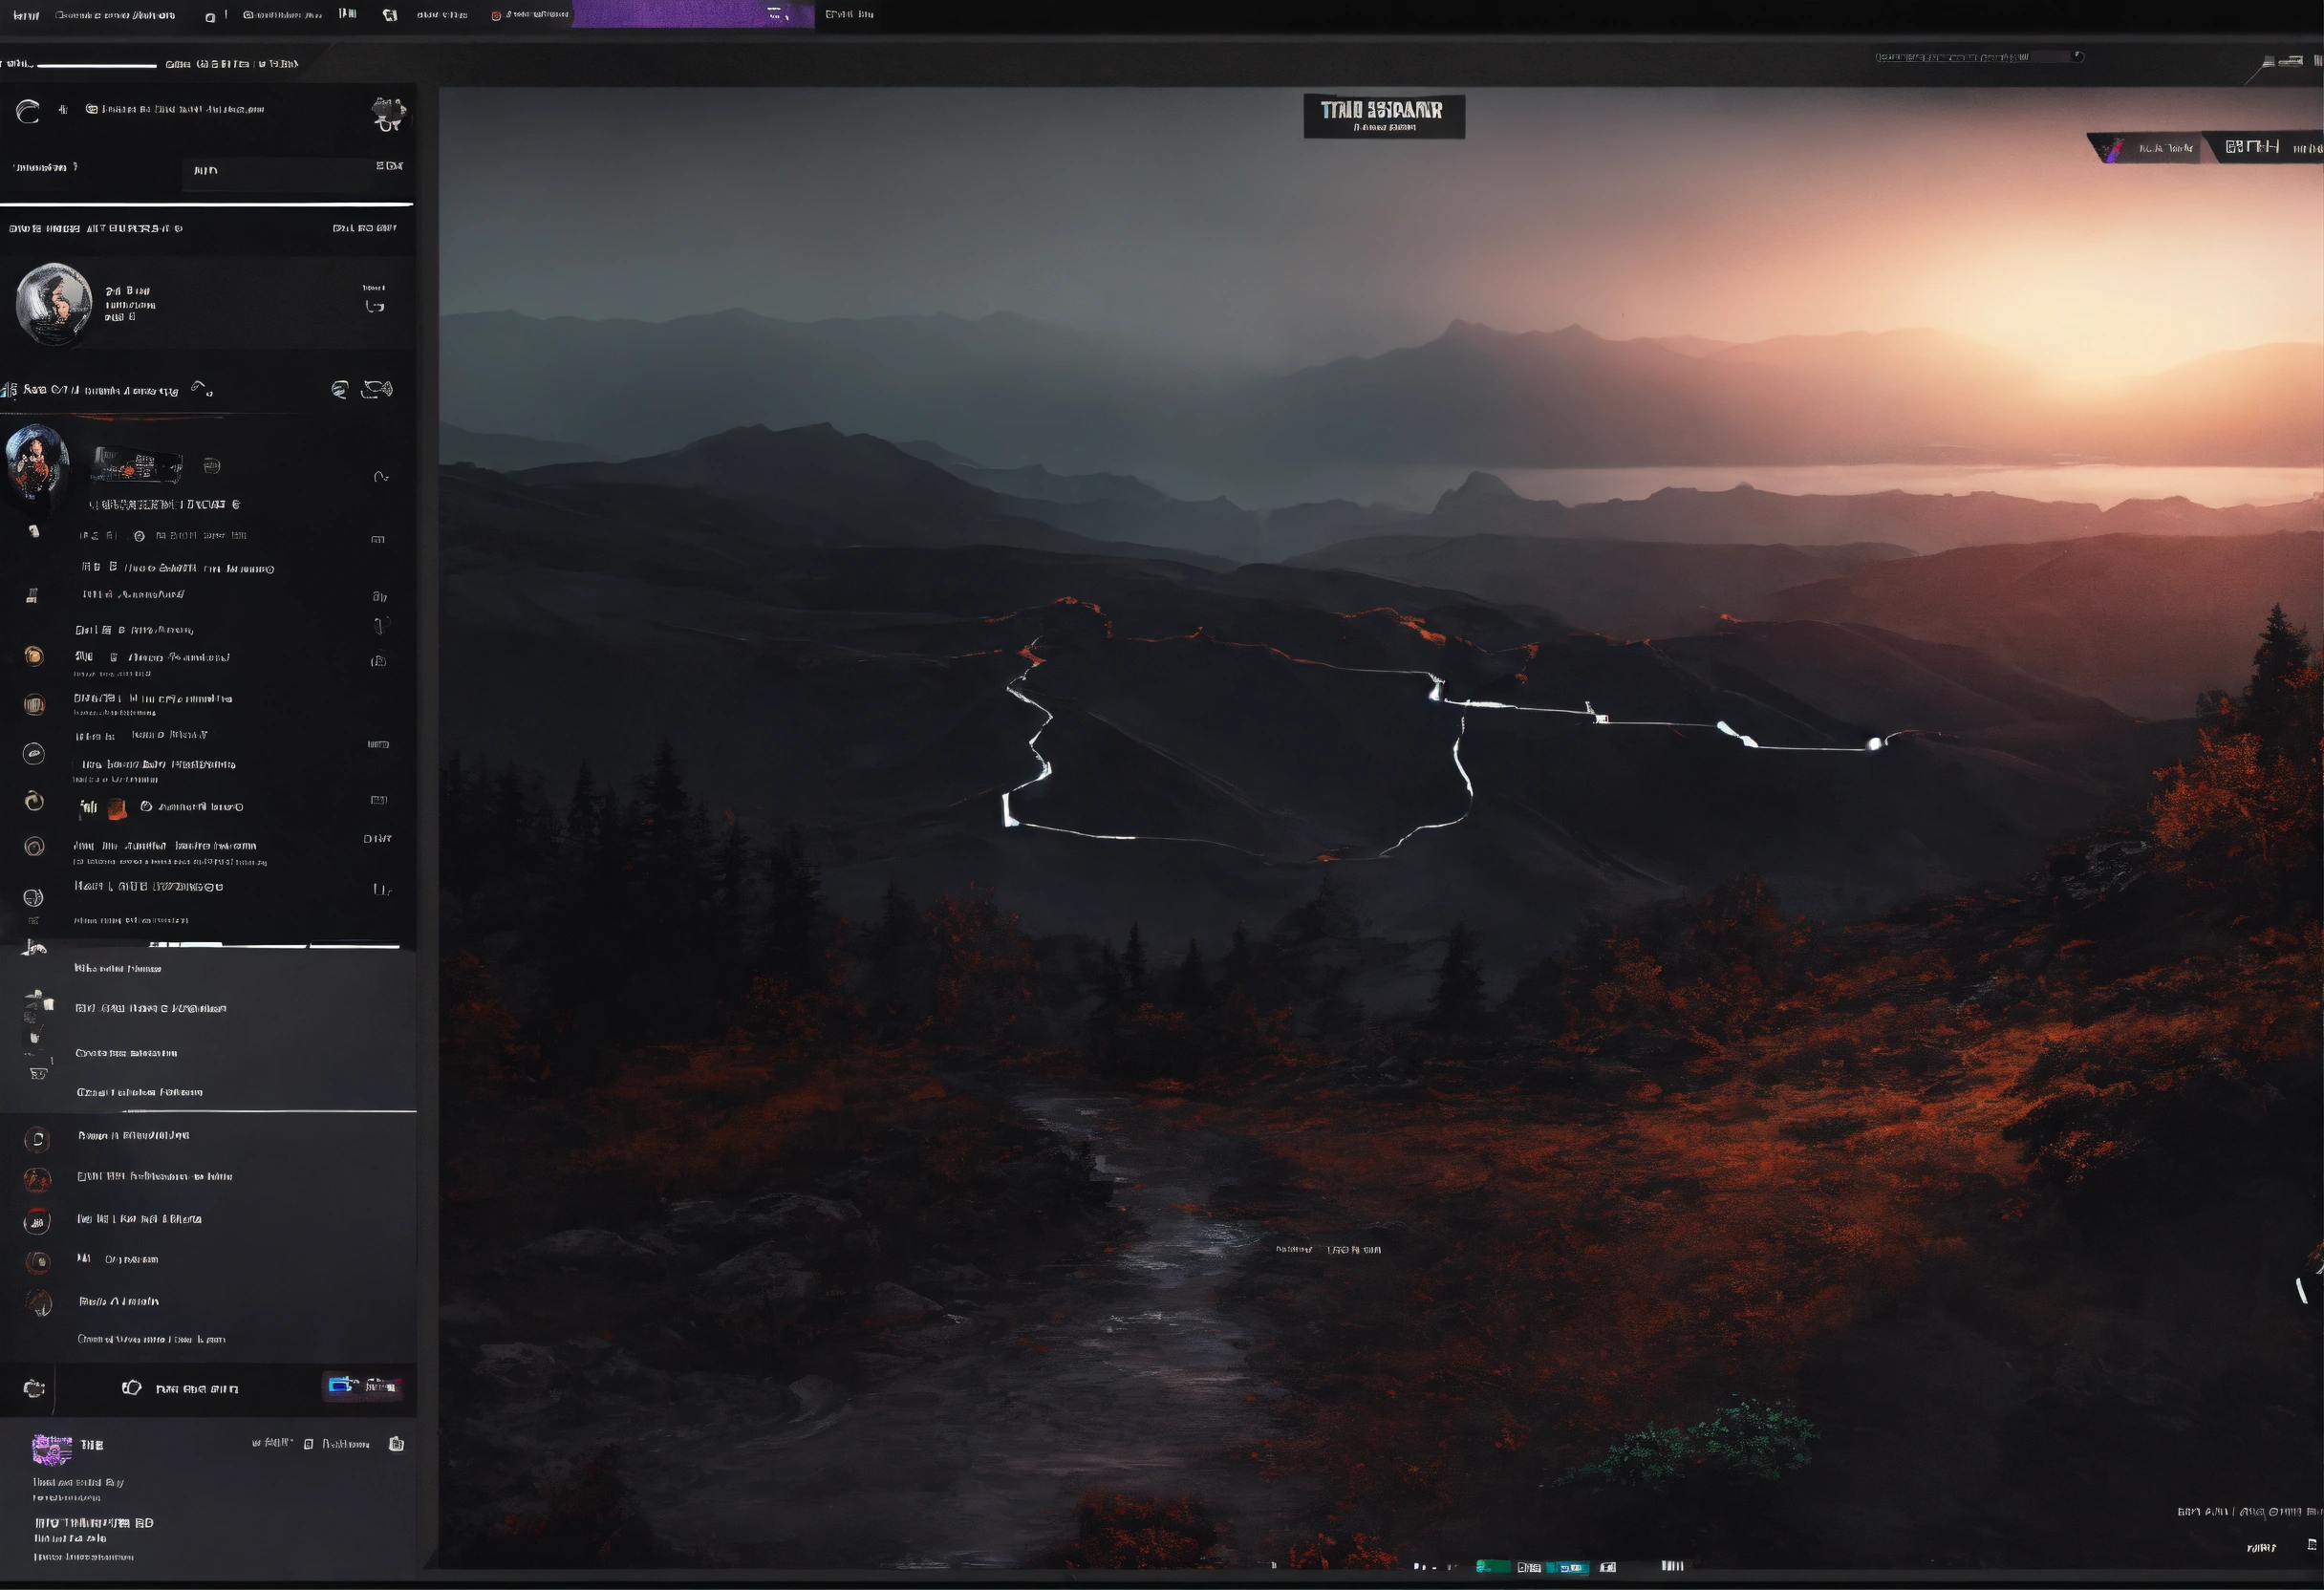Focus the search field in the upper-right header
The height and width of the screenshot is (1590, 2324).
point(1978,57)
